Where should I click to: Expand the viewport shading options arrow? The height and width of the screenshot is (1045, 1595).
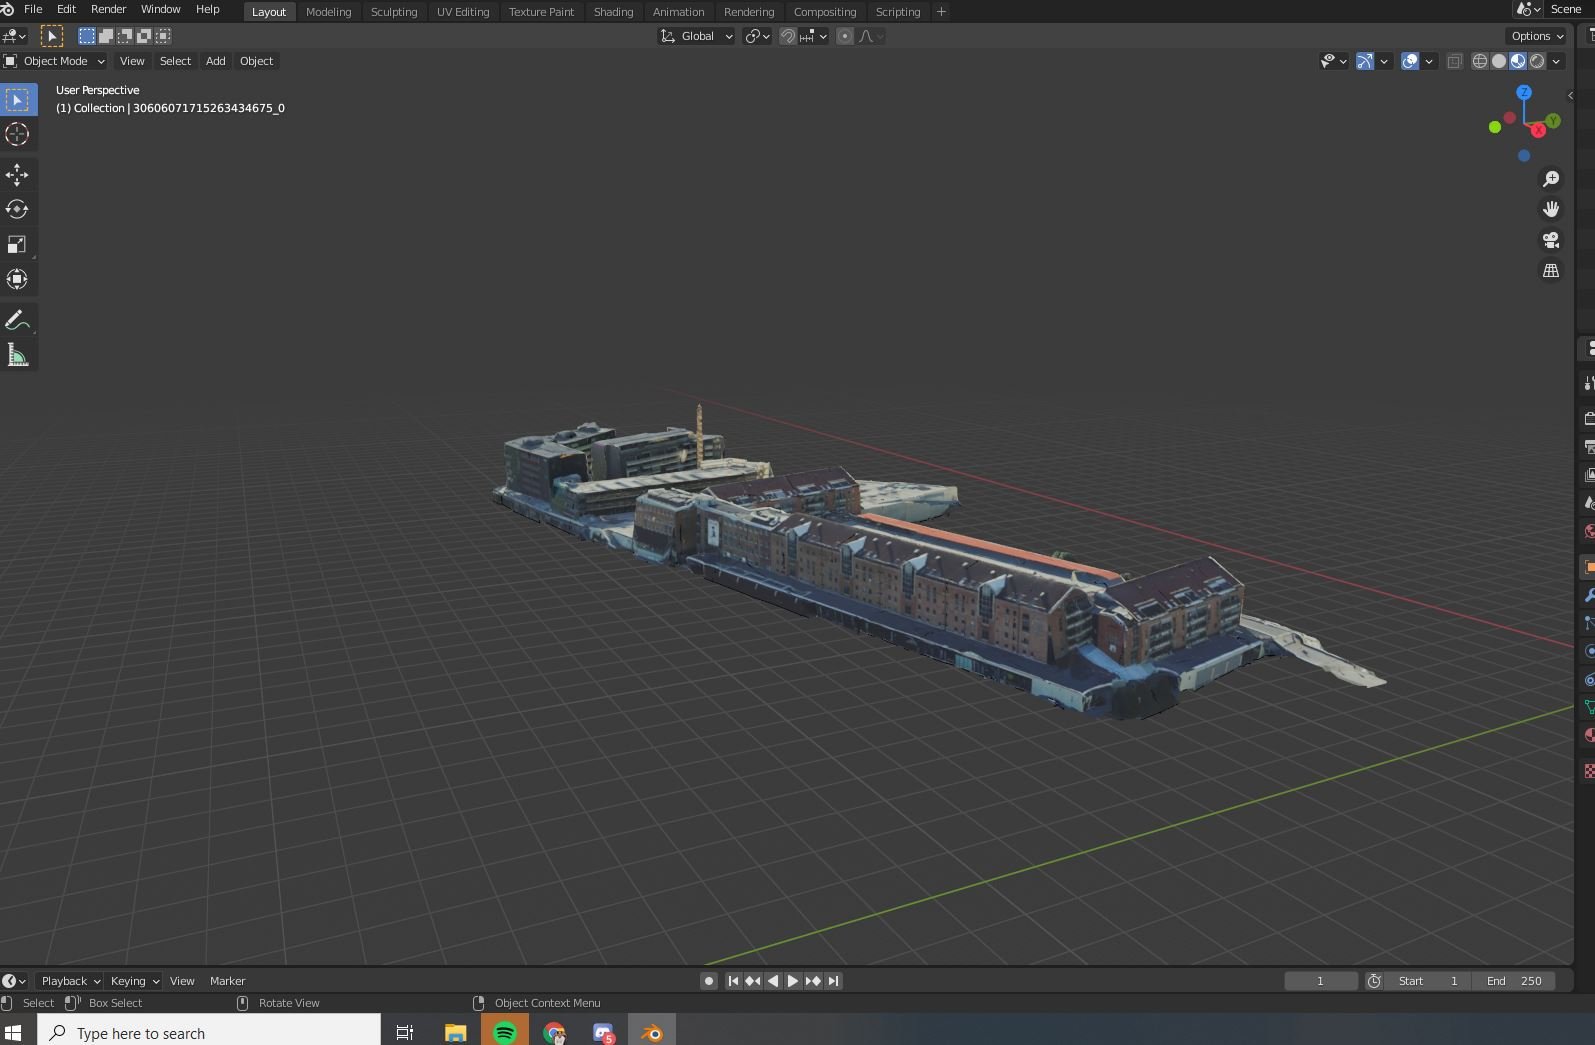coord(1556,61)
